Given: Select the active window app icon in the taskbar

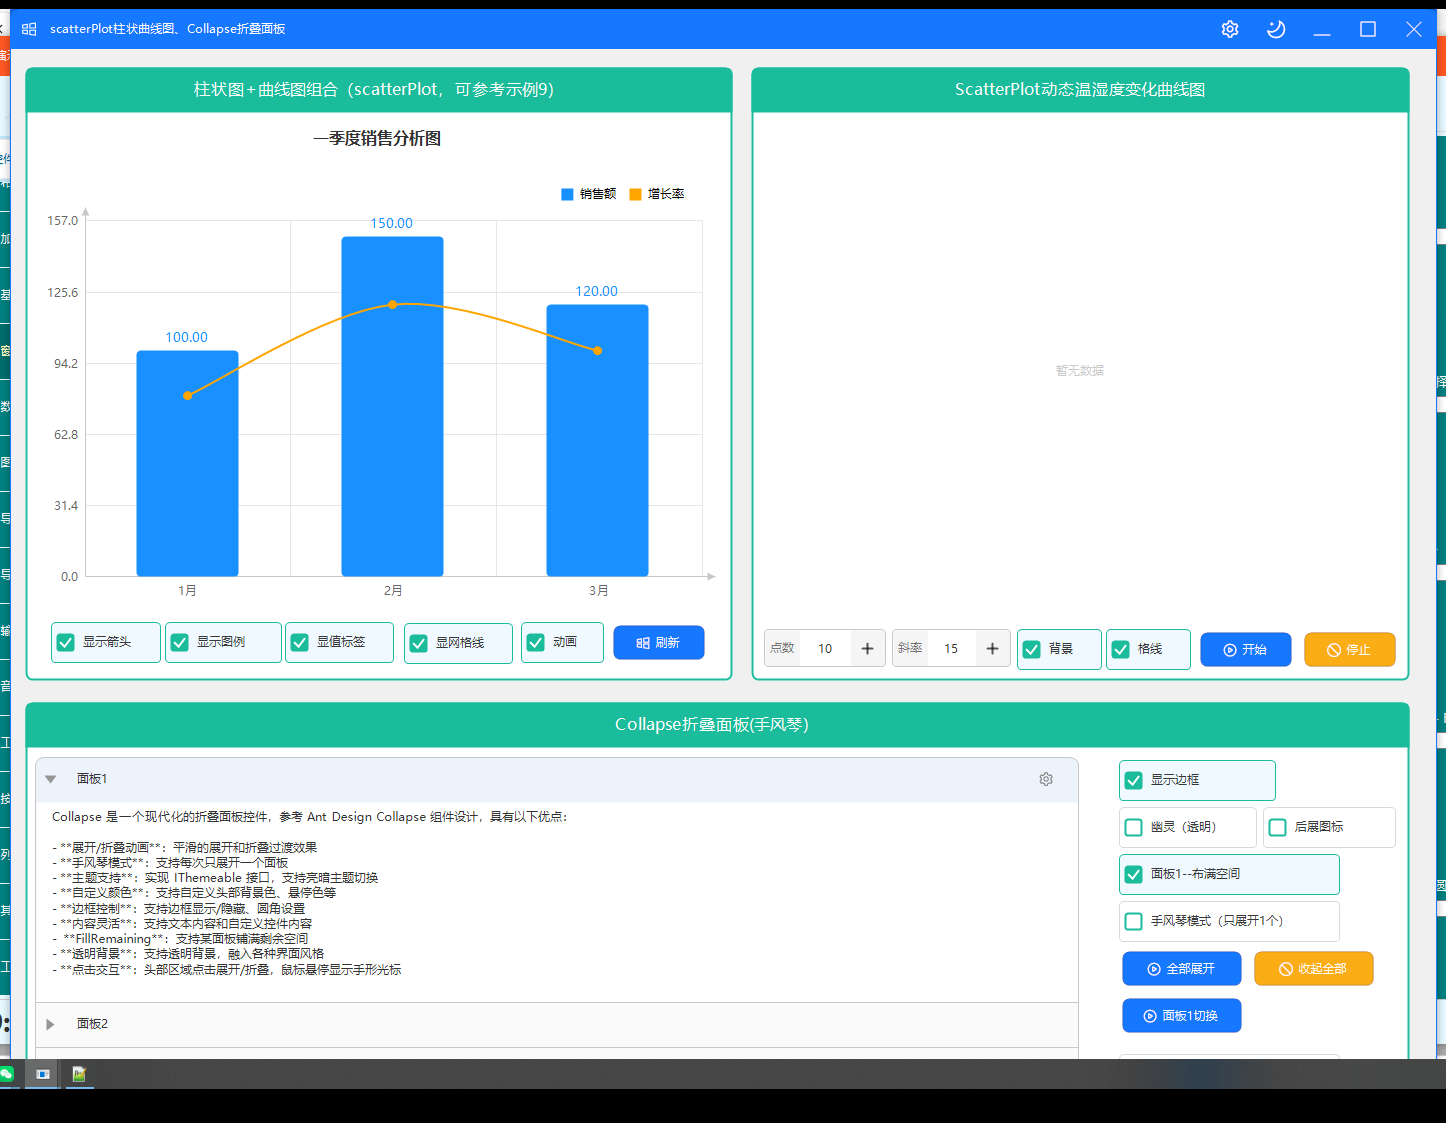Looking at the screenshot, I should [x=43, y=1074].
